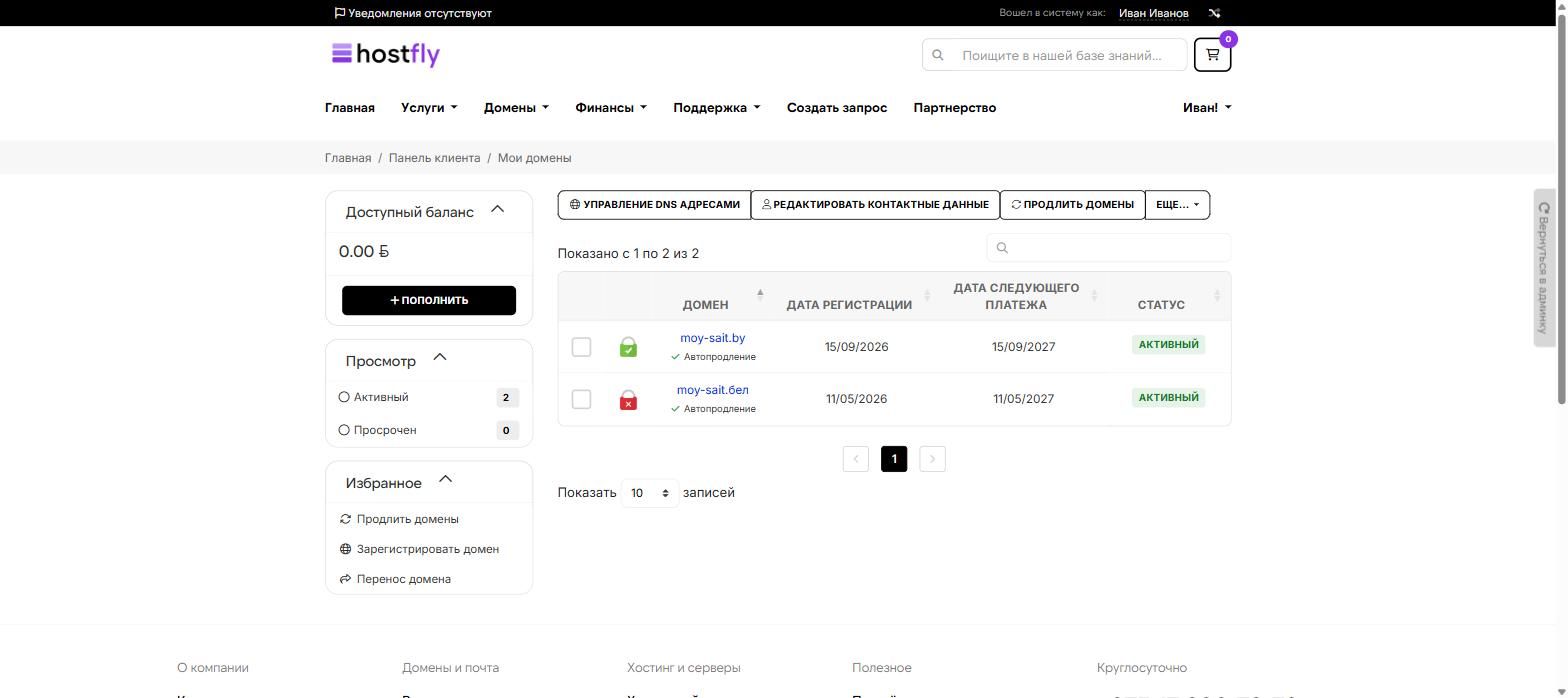
Task: Select the checkbox for moy-sait.by
Action: click(581, 347)
